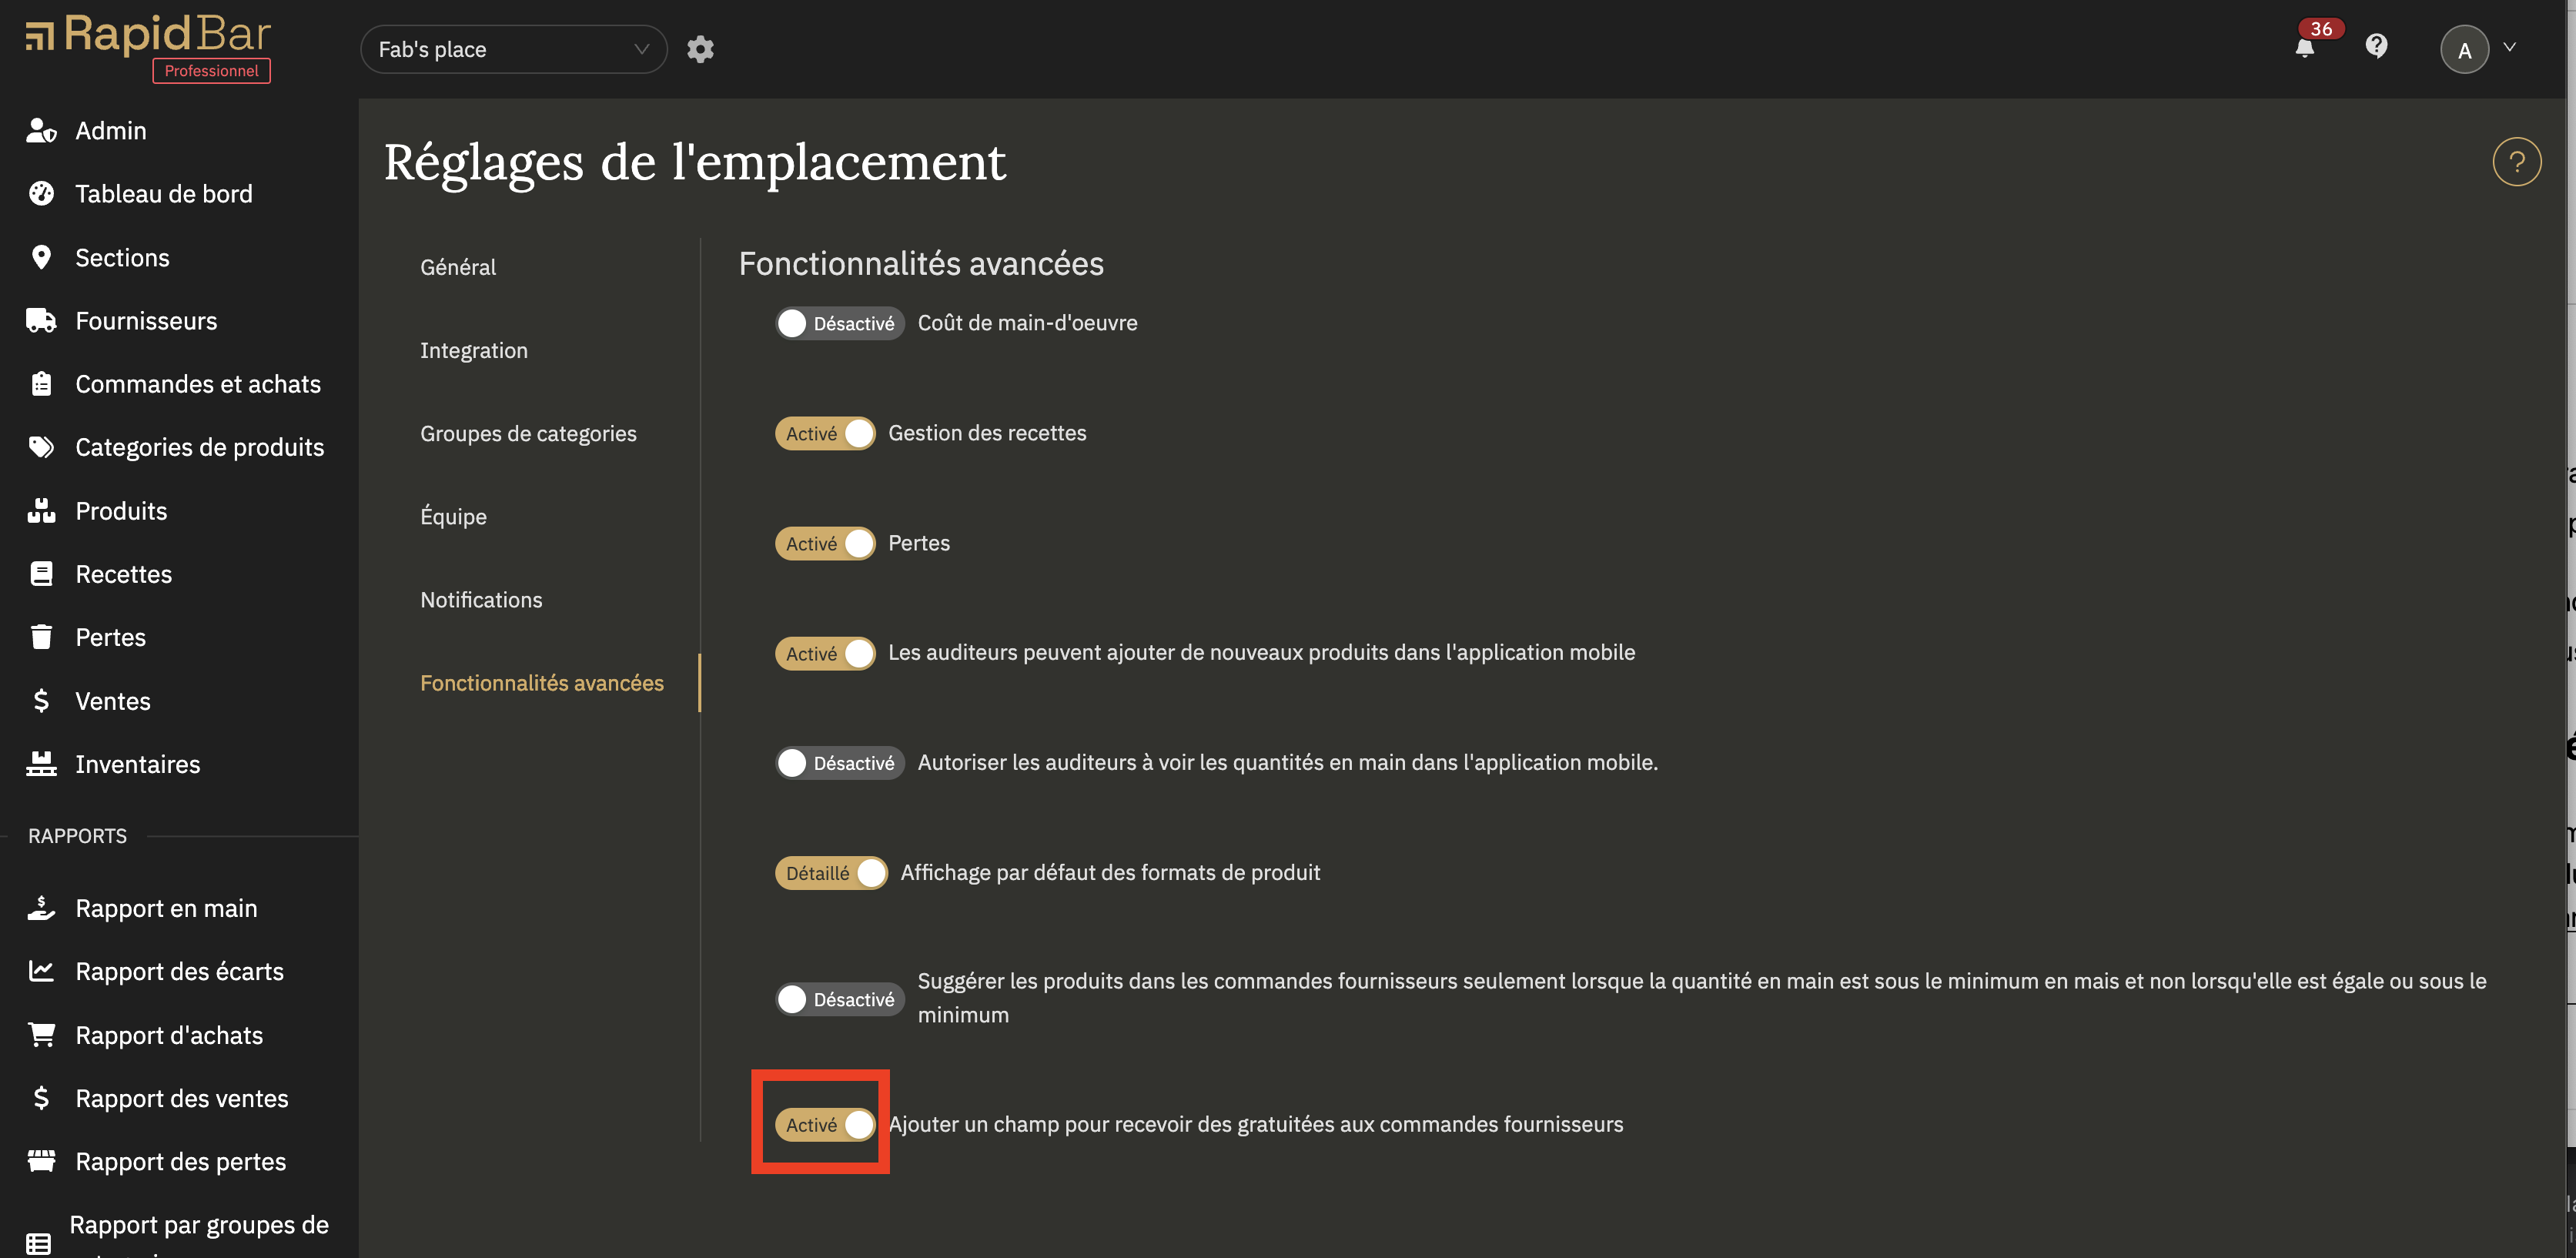Open notifications bell with 36 badge
The height and width of the screenshot is (1258, 2576).
tap(2305, 47)
